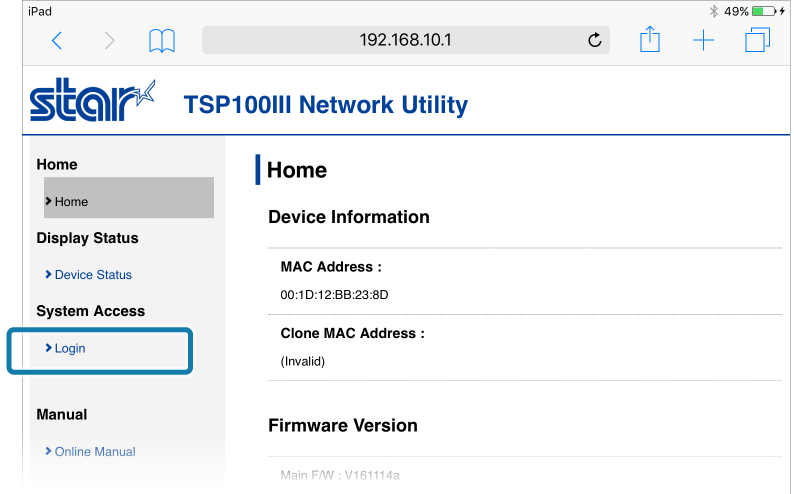Open the bookmarks book icon
Viewport: 794px width, 494px height.
(x=162, y=40)
